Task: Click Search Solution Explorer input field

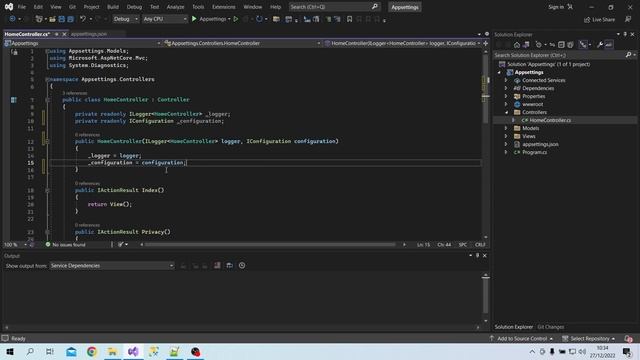Action: 559,55
